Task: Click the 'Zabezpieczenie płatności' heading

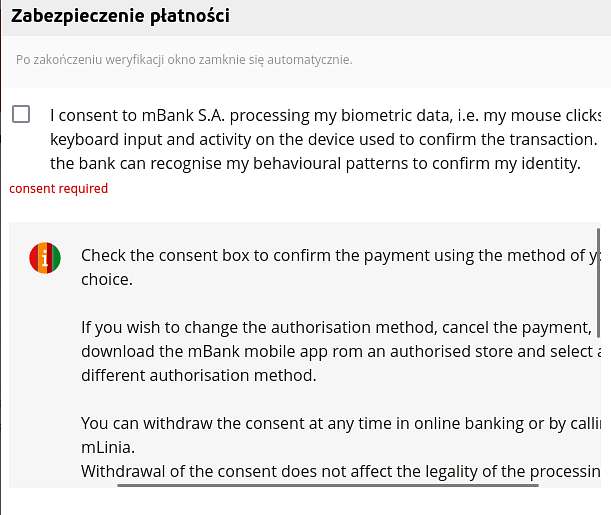Action: point(120,16)
